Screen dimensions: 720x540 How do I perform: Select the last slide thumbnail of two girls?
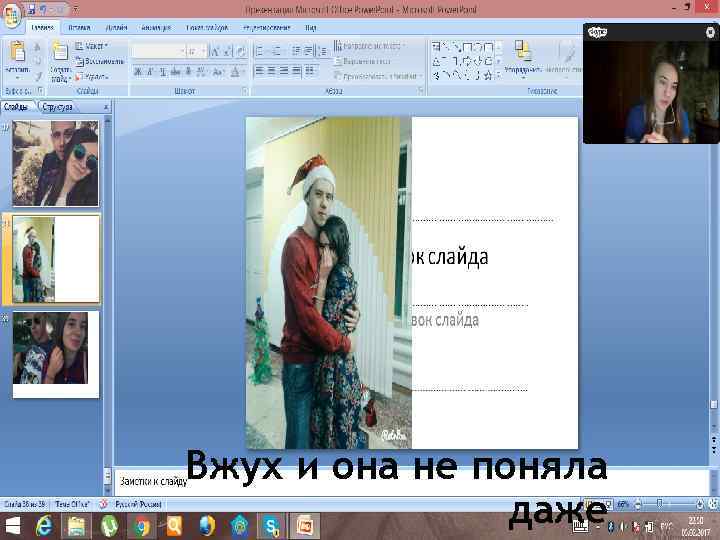(56, 354)
